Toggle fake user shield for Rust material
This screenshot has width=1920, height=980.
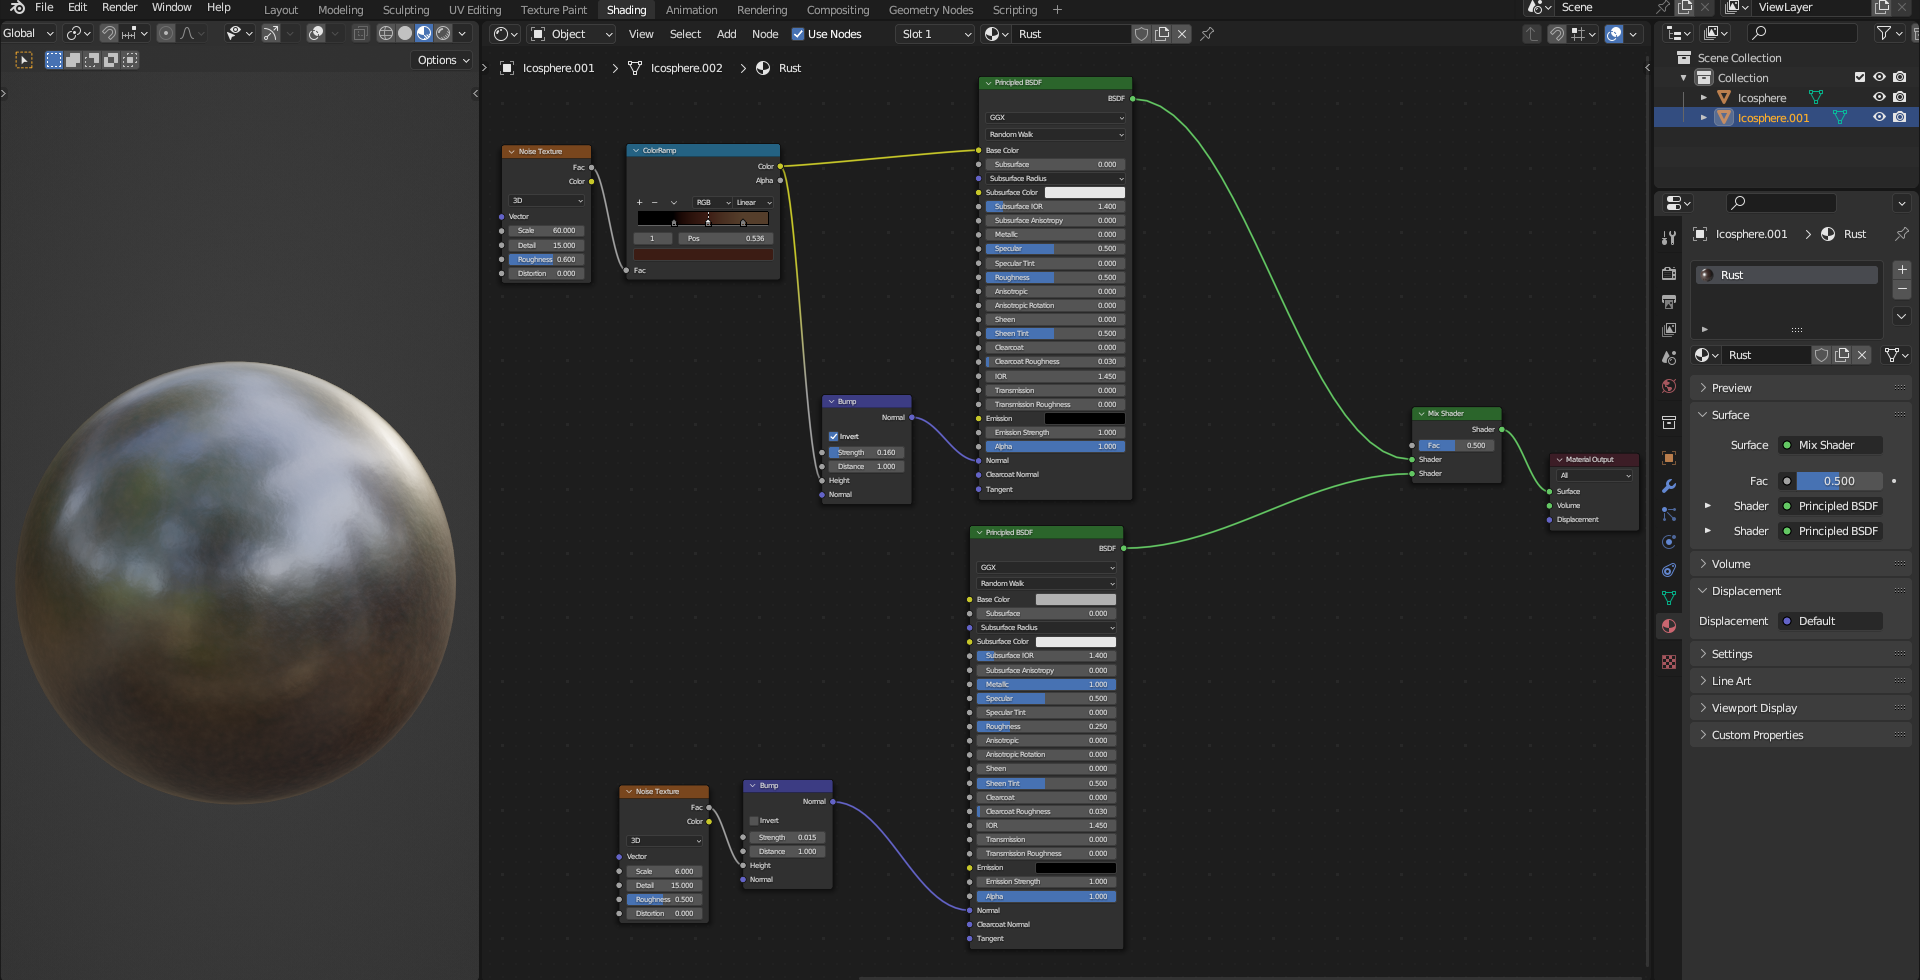coord(1821,355)
